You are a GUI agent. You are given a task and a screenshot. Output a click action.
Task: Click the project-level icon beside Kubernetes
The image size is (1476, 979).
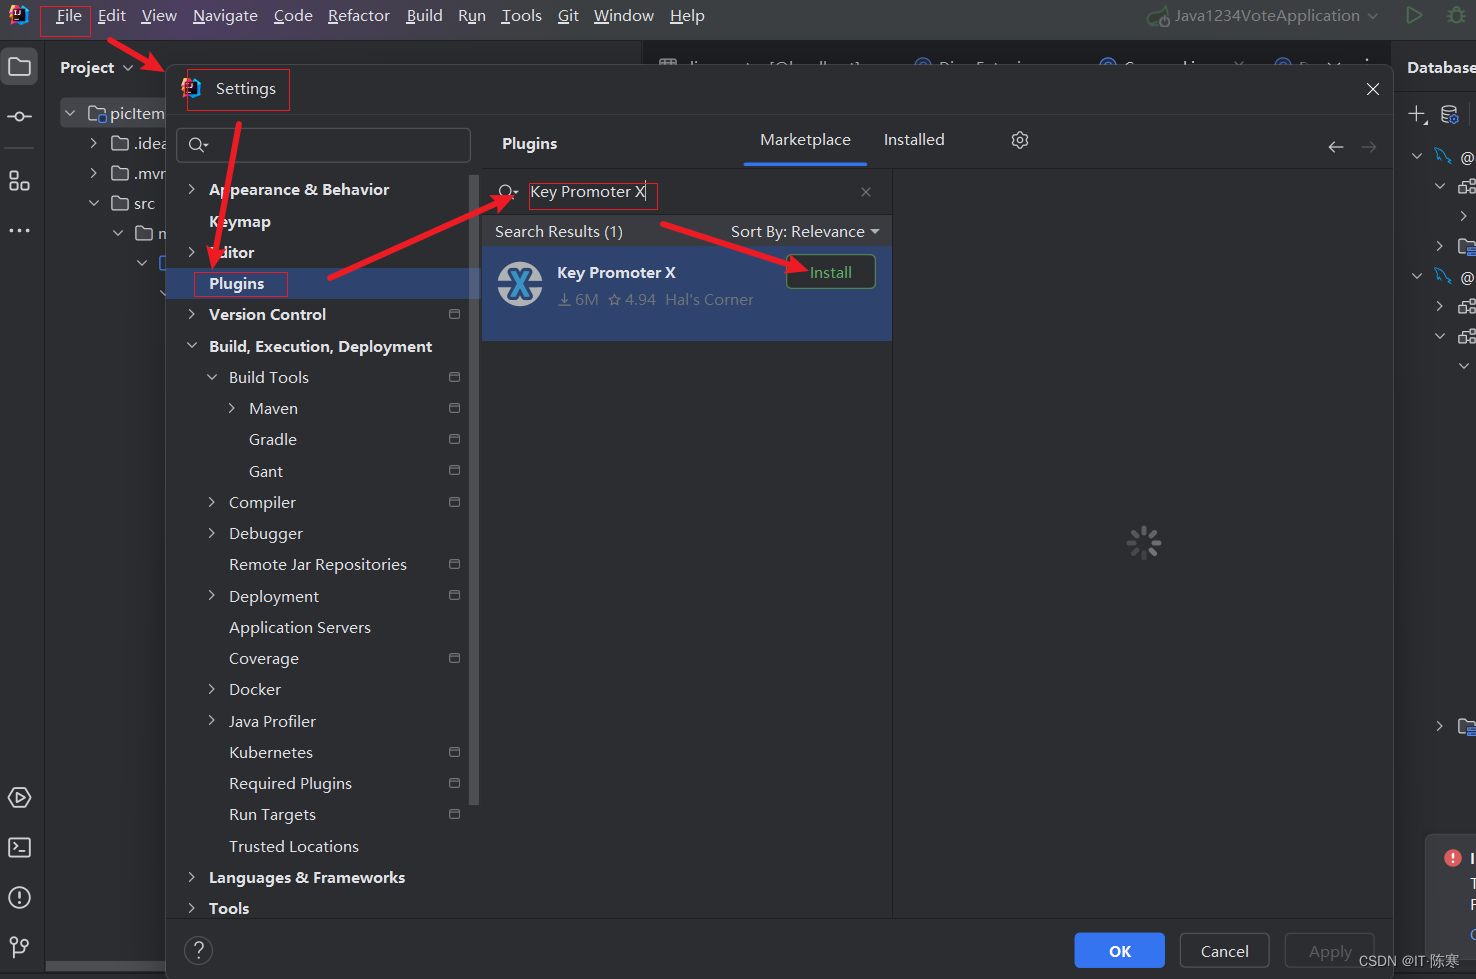pos(455,752)
